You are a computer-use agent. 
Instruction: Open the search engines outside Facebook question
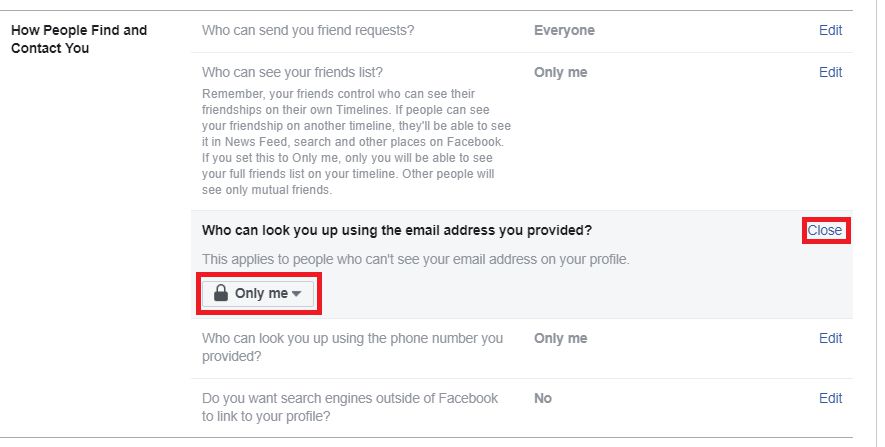click(349, 407)
